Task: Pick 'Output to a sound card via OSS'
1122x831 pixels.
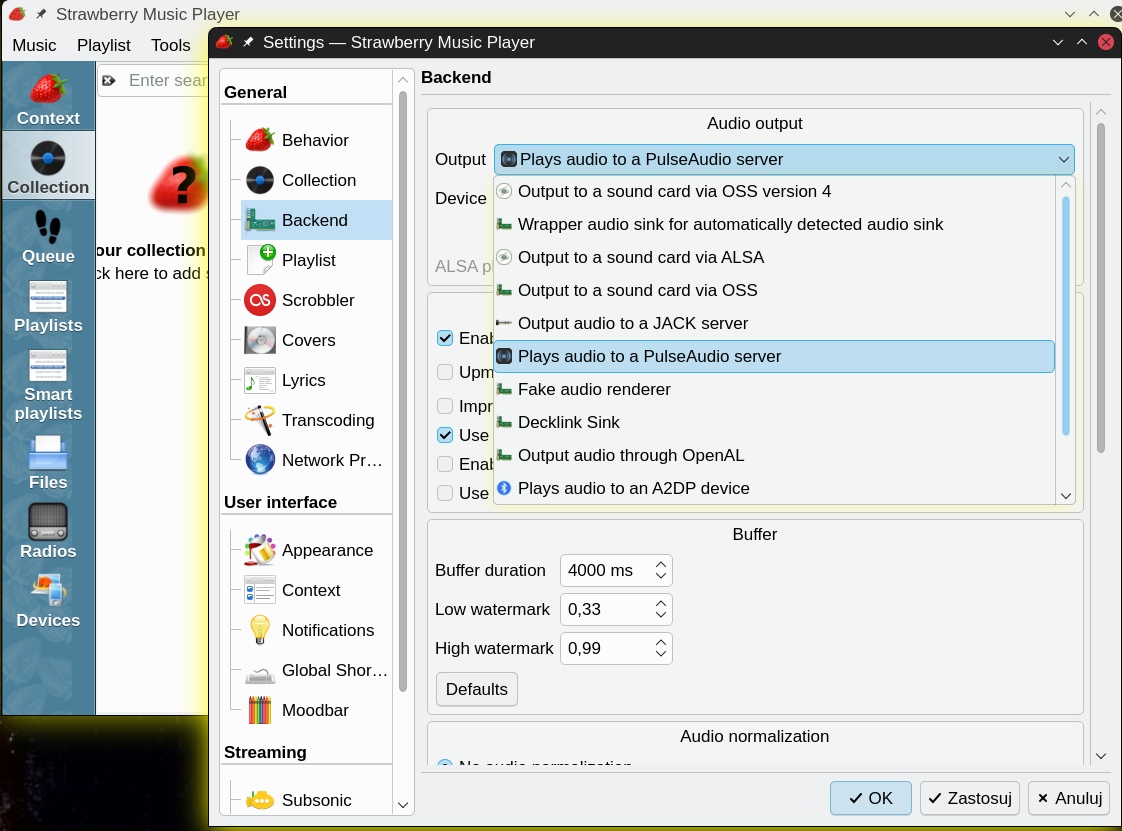Action: [x=774, y=291]
